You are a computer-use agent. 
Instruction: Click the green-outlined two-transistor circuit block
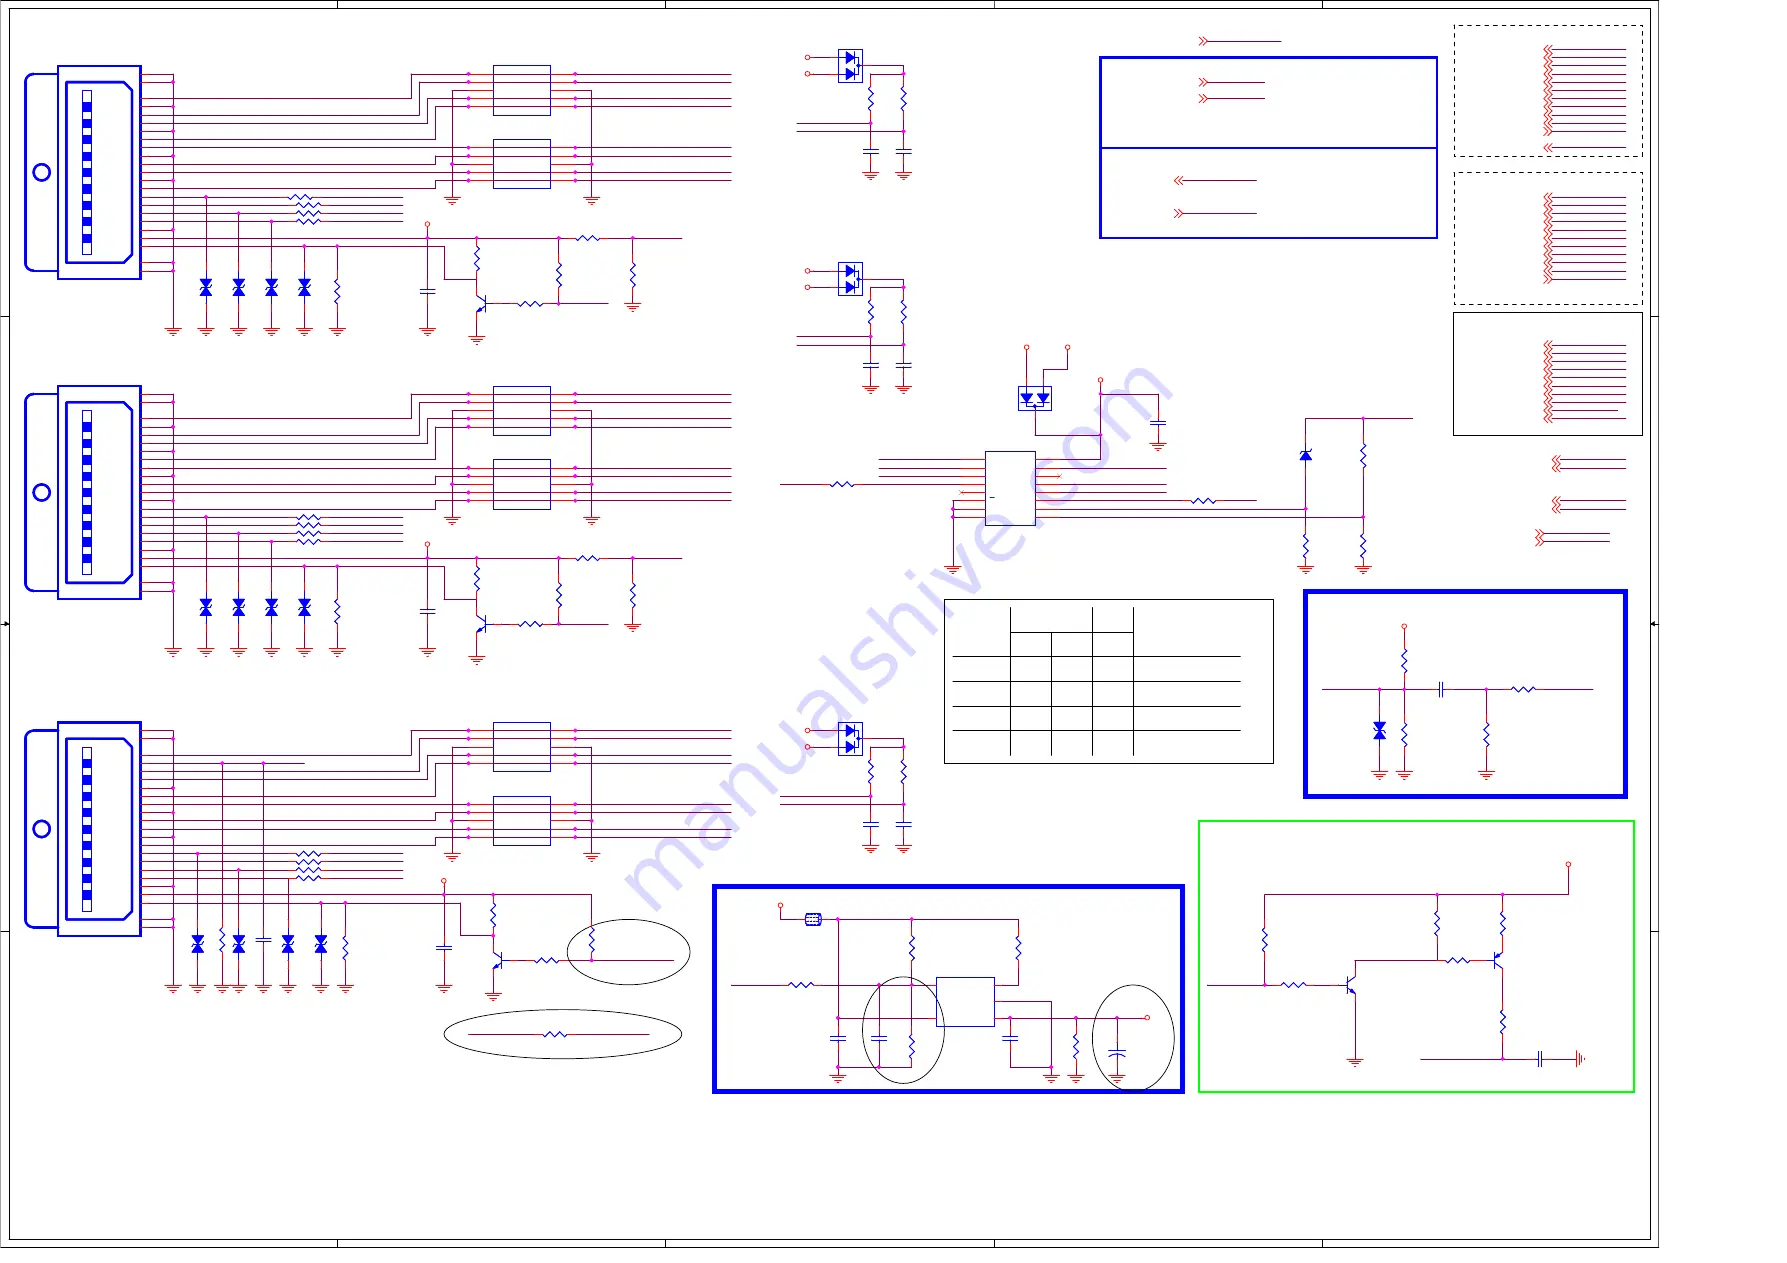[1416, 956]
